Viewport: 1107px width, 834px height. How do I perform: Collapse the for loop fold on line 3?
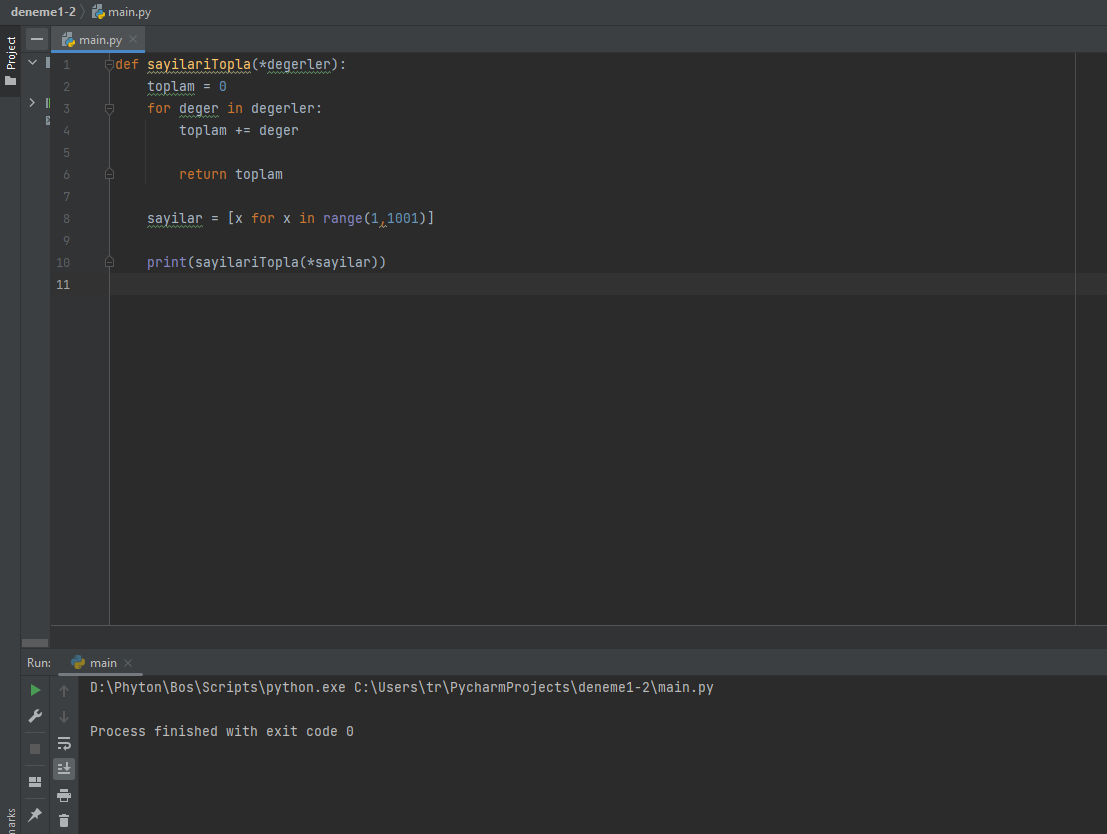[x=109, y=108]
